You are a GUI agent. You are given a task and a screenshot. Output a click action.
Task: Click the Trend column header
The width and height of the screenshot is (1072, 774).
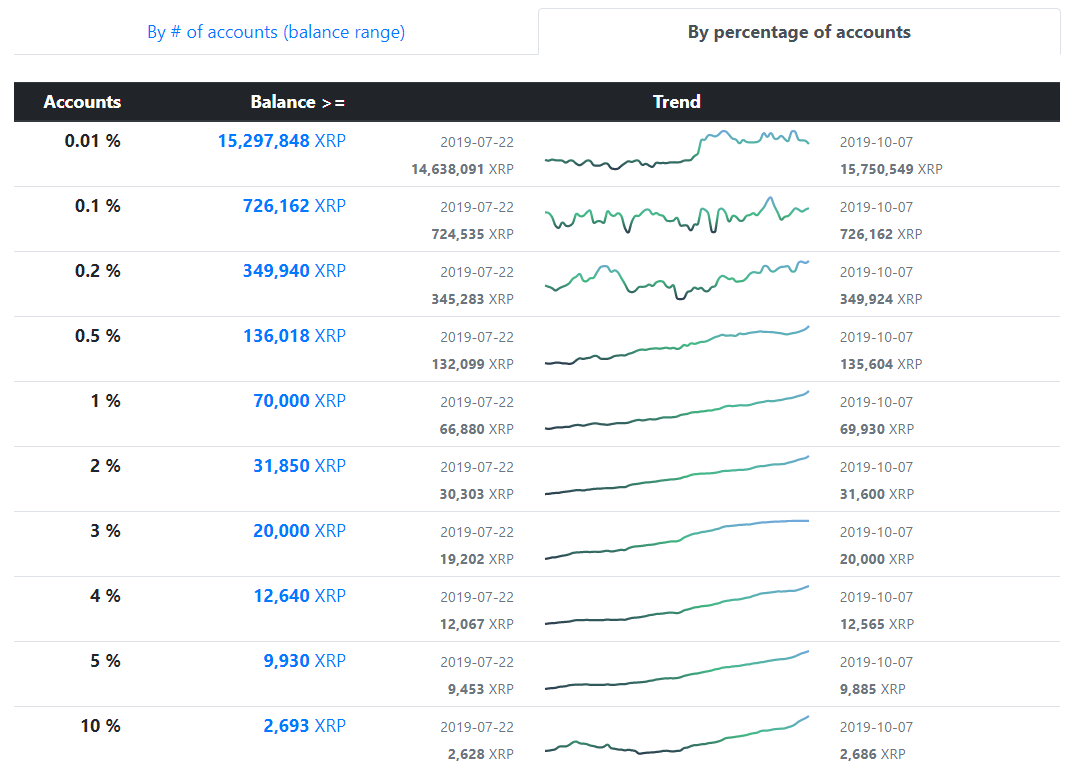click(x=677, y=102)
